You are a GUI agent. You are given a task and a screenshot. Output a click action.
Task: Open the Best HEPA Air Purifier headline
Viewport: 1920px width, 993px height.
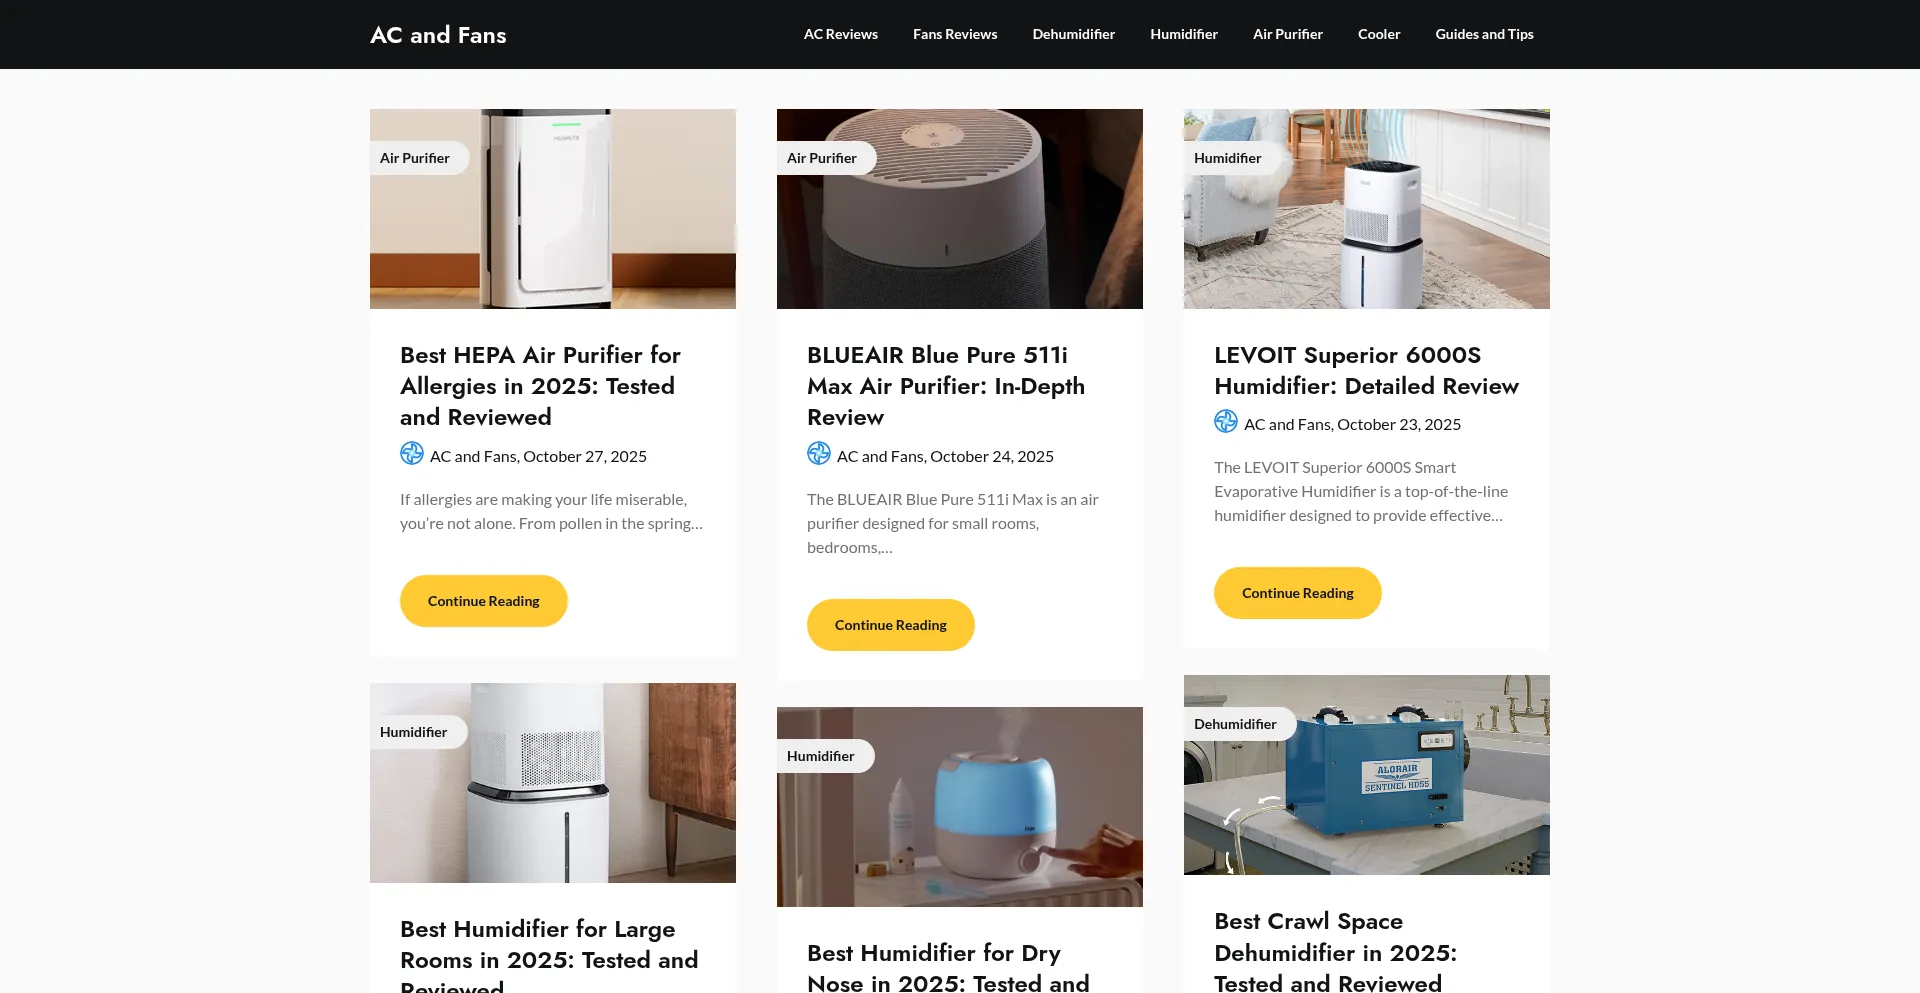tap(540, 386)
